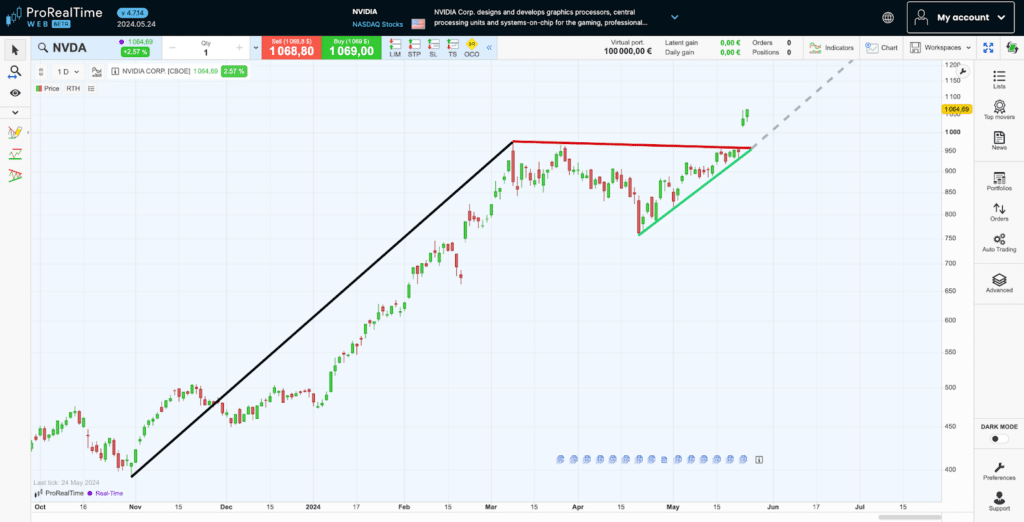Open the Portfolios panel

(999, 181)
